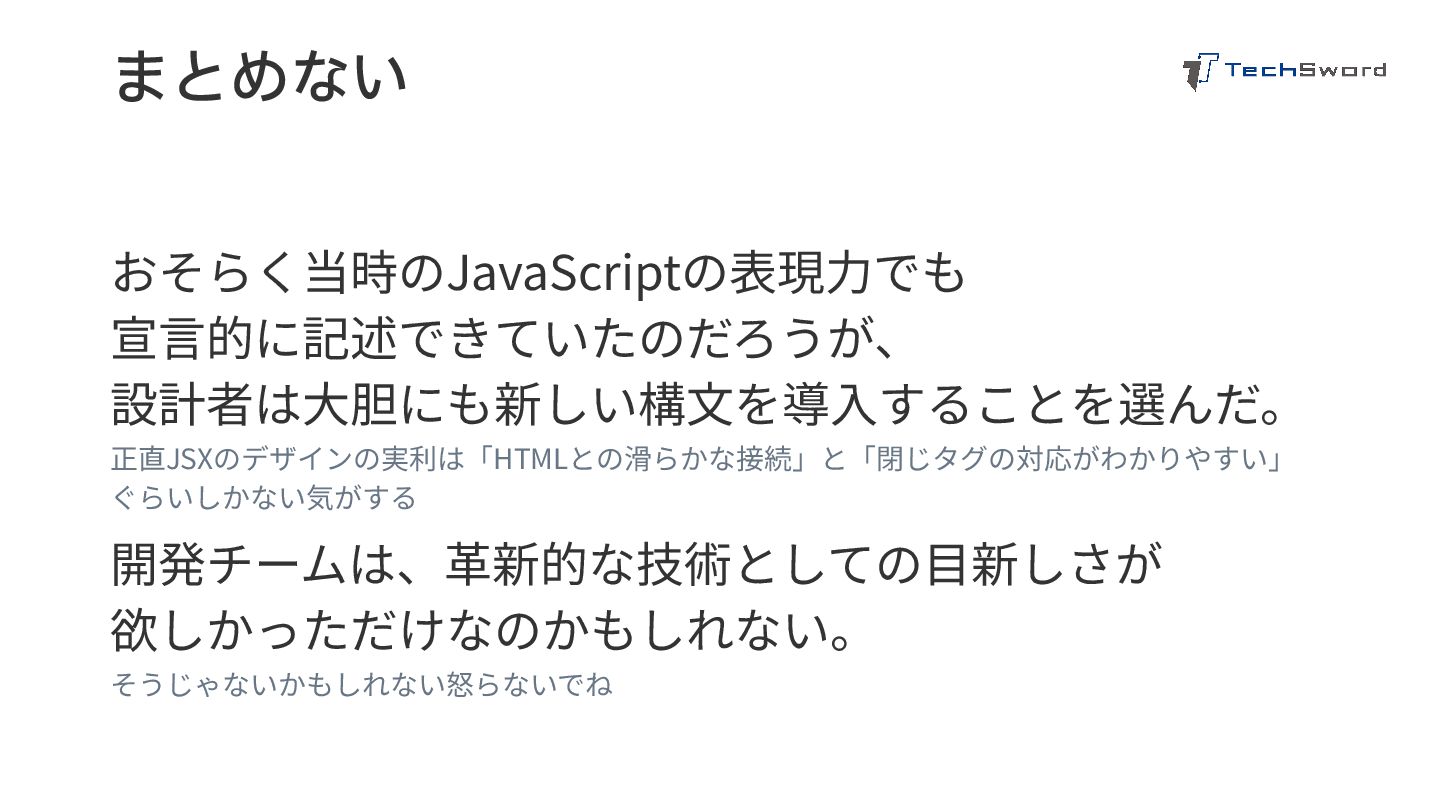
Task: Click the TechSword logo text
Action: click(x=1305, y=70)
